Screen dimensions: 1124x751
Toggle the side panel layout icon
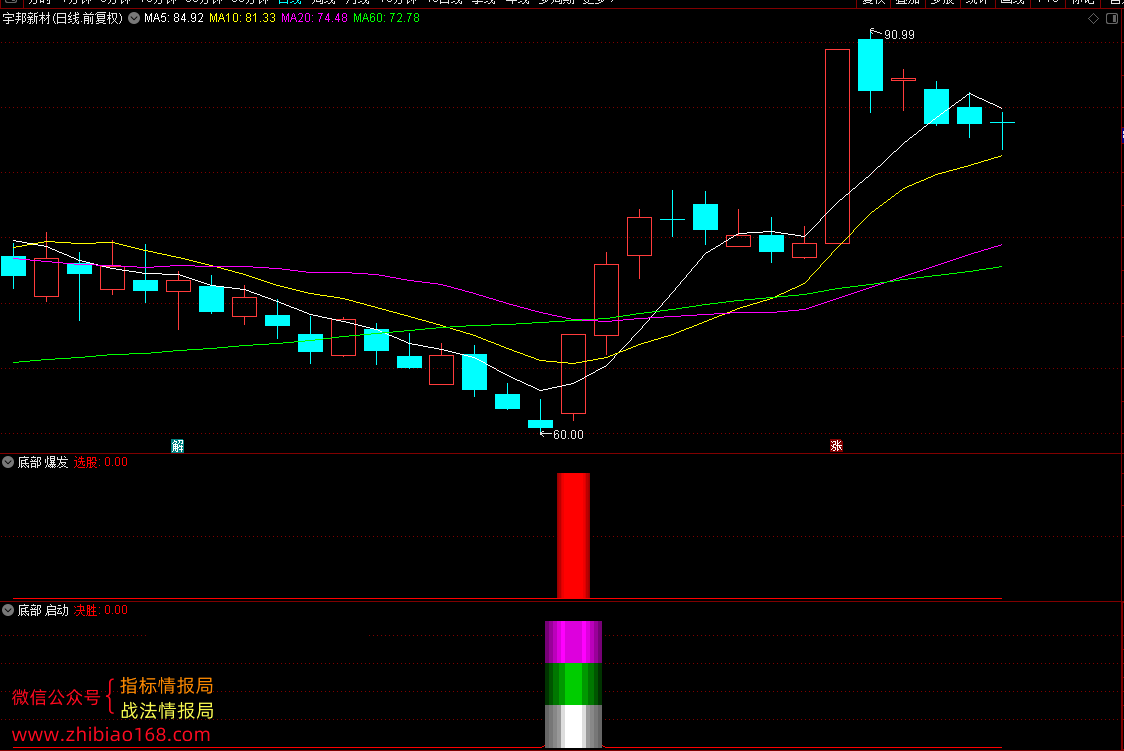point(1112,19)
